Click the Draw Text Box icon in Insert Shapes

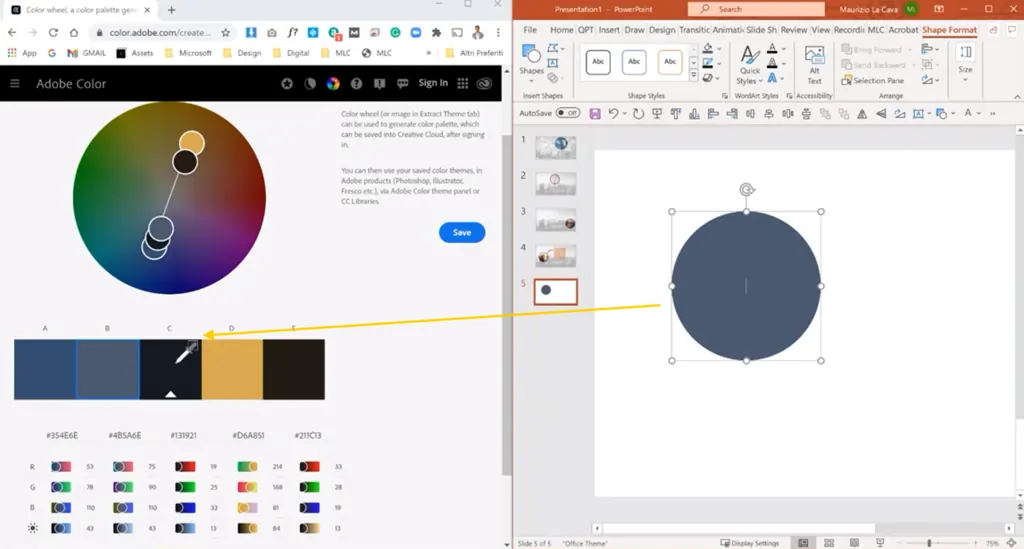[x=553, y=63]
